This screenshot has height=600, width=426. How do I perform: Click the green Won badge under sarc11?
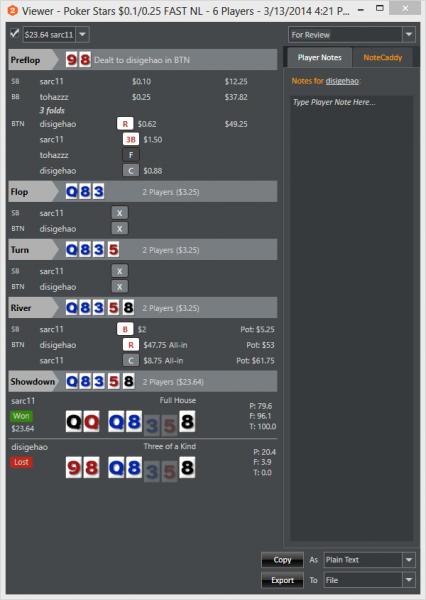click(21, 416)
